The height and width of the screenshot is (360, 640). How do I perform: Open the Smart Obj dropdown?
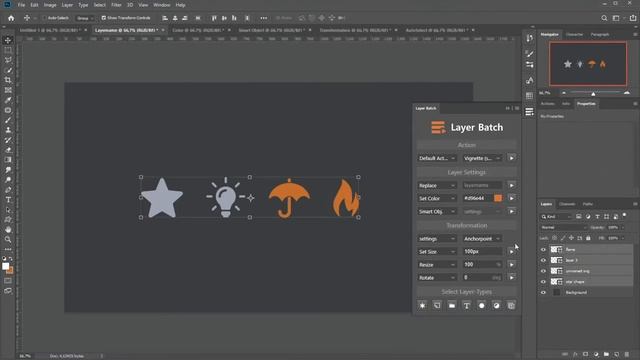pos(437,211)
